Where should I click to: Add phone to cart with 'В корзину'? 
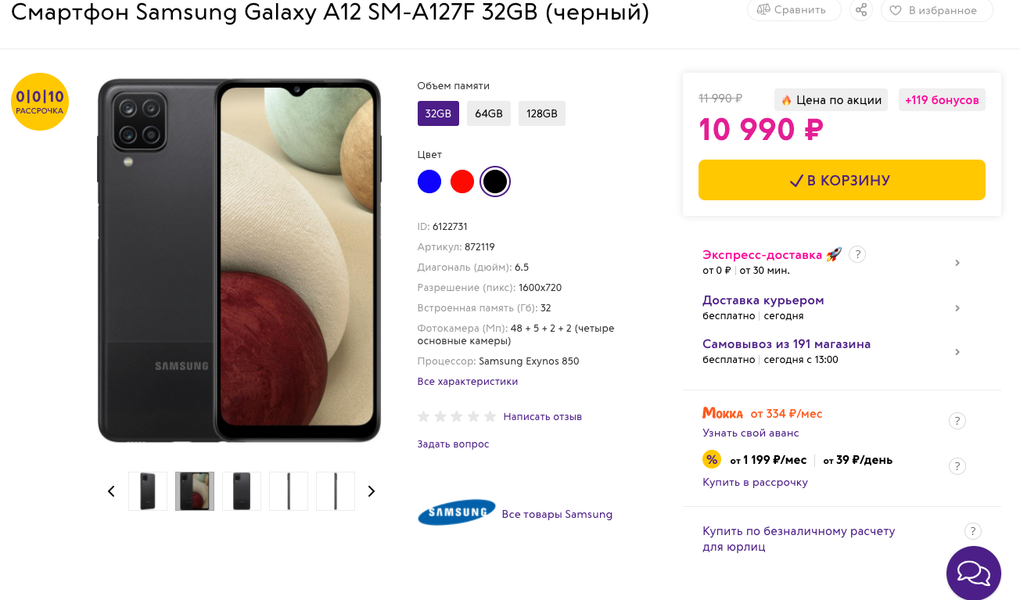point(841,180)
